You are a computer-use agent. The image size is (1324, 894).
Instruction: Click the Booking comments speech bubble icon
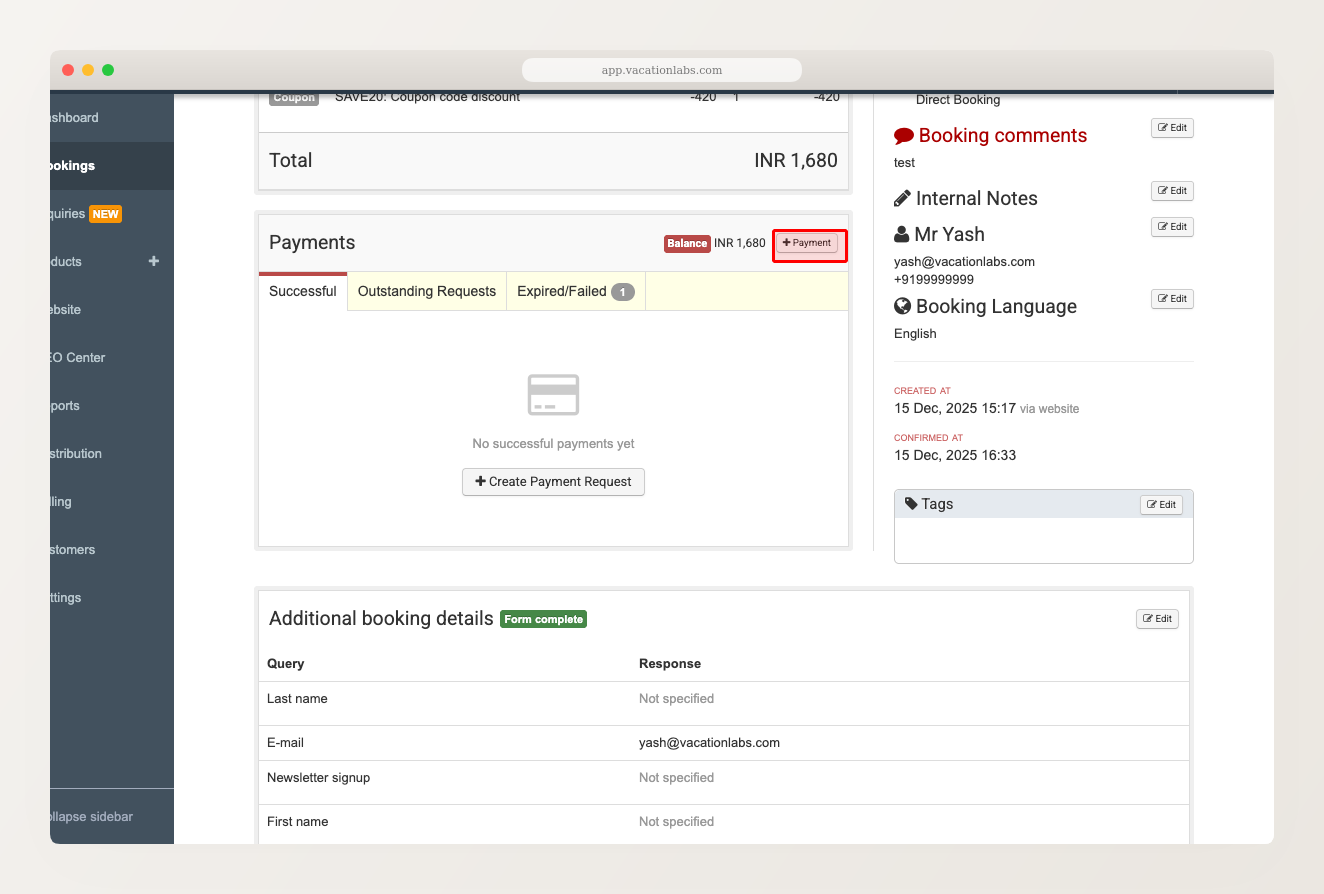point(903,134)
